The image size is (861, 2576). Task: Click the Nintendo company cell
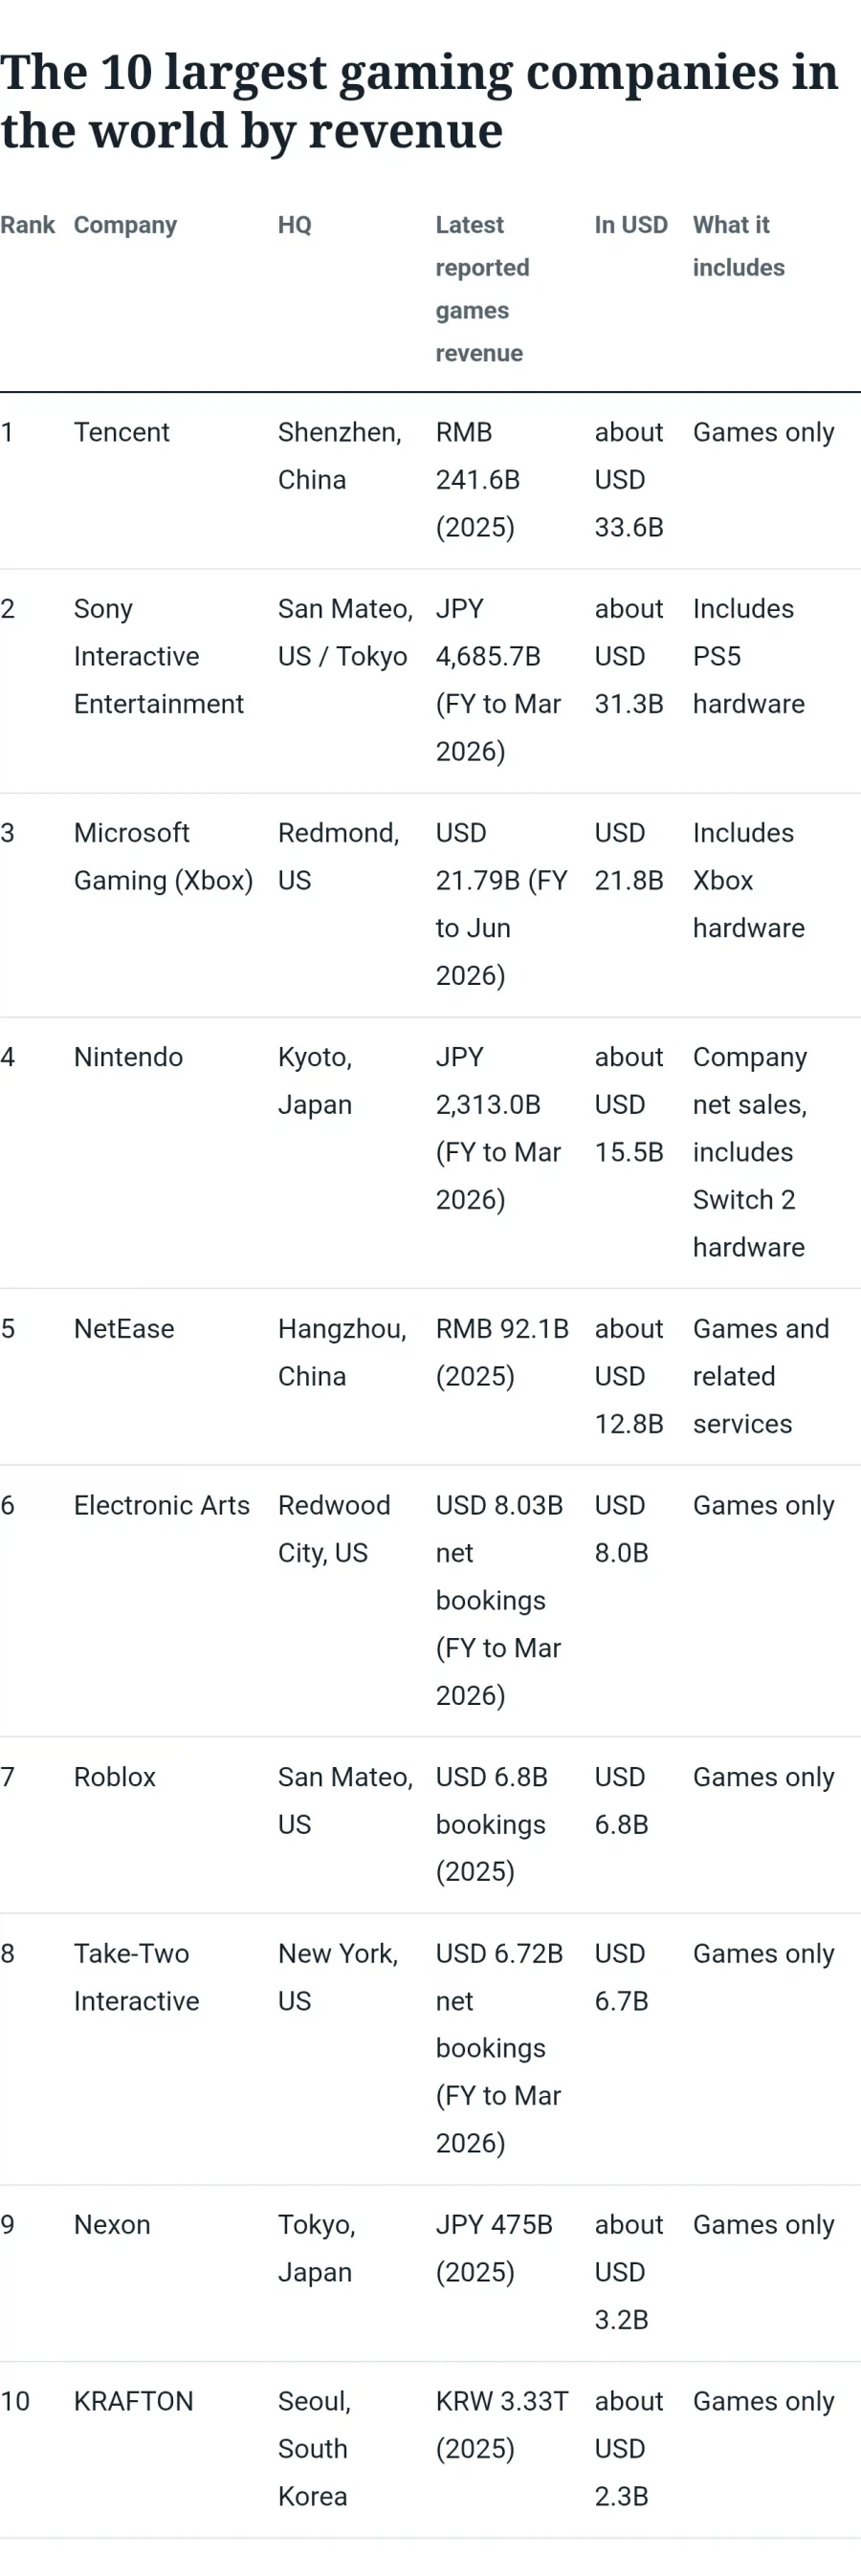click(128, 1057)
